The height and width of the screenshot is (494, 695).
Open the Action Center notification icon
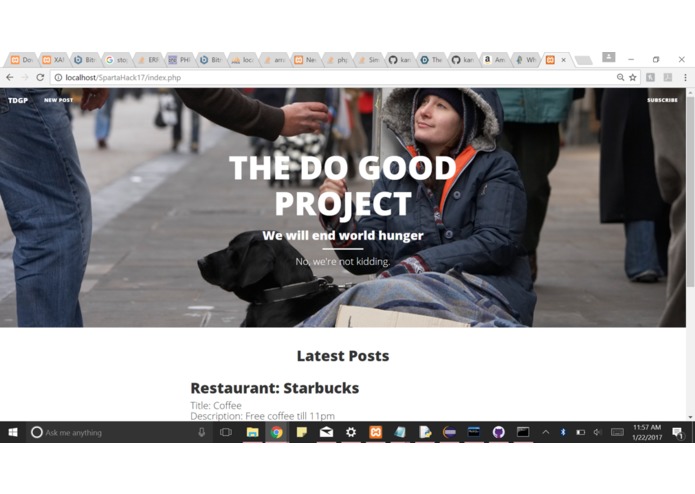click(677, 432)
